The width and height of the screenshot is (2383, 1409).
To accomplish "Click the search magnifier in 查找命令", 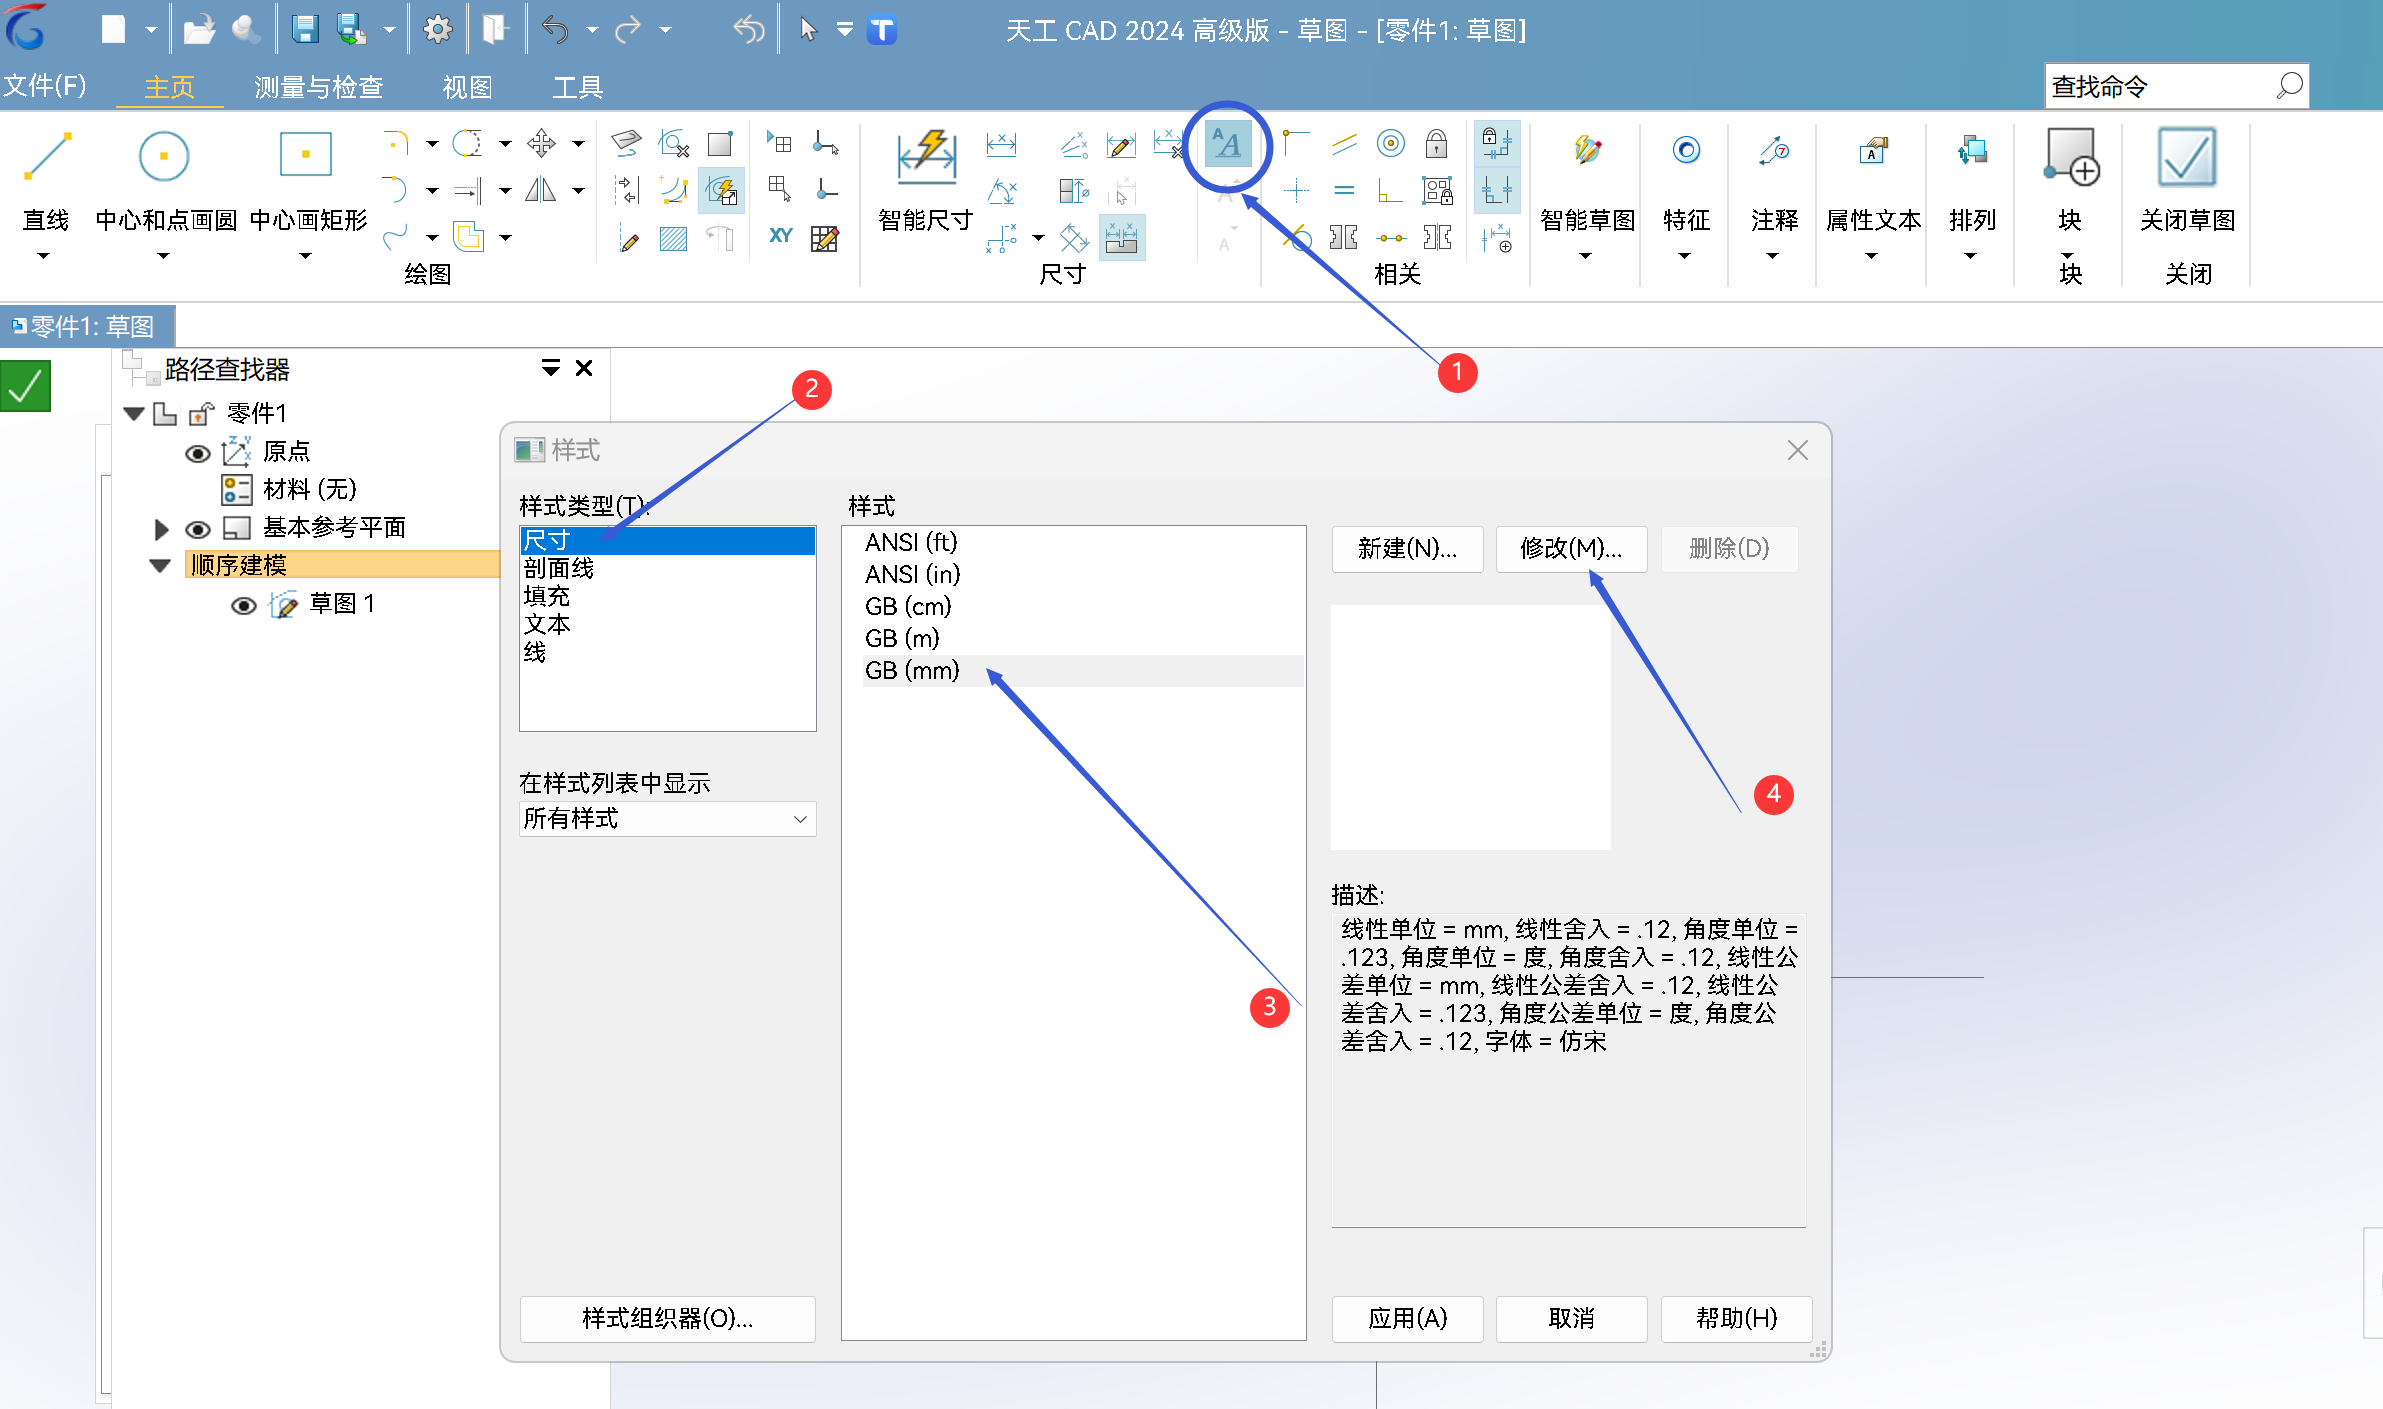I will [2289, 86].
